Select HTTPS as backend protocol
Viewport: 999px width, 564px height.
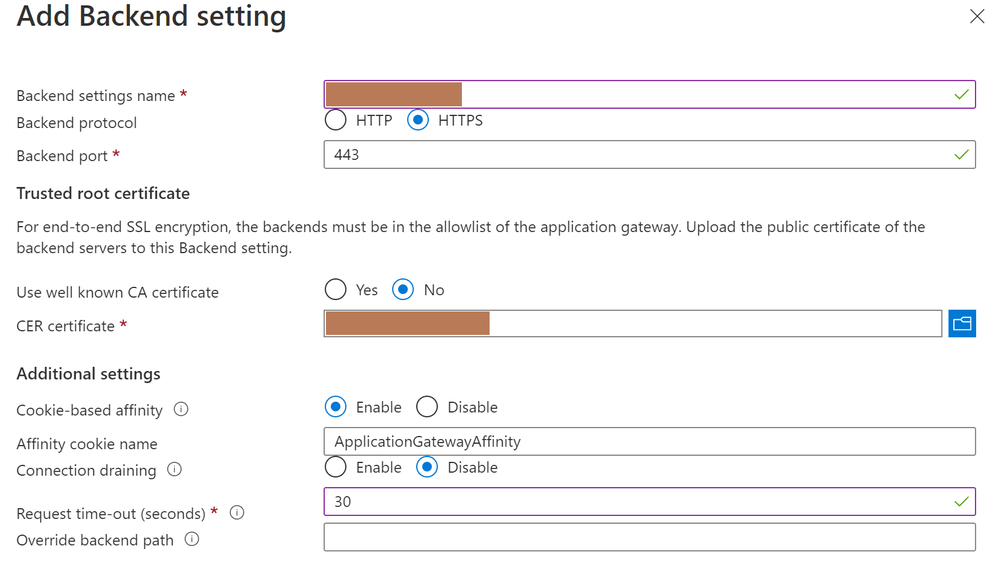click(418, 121)
